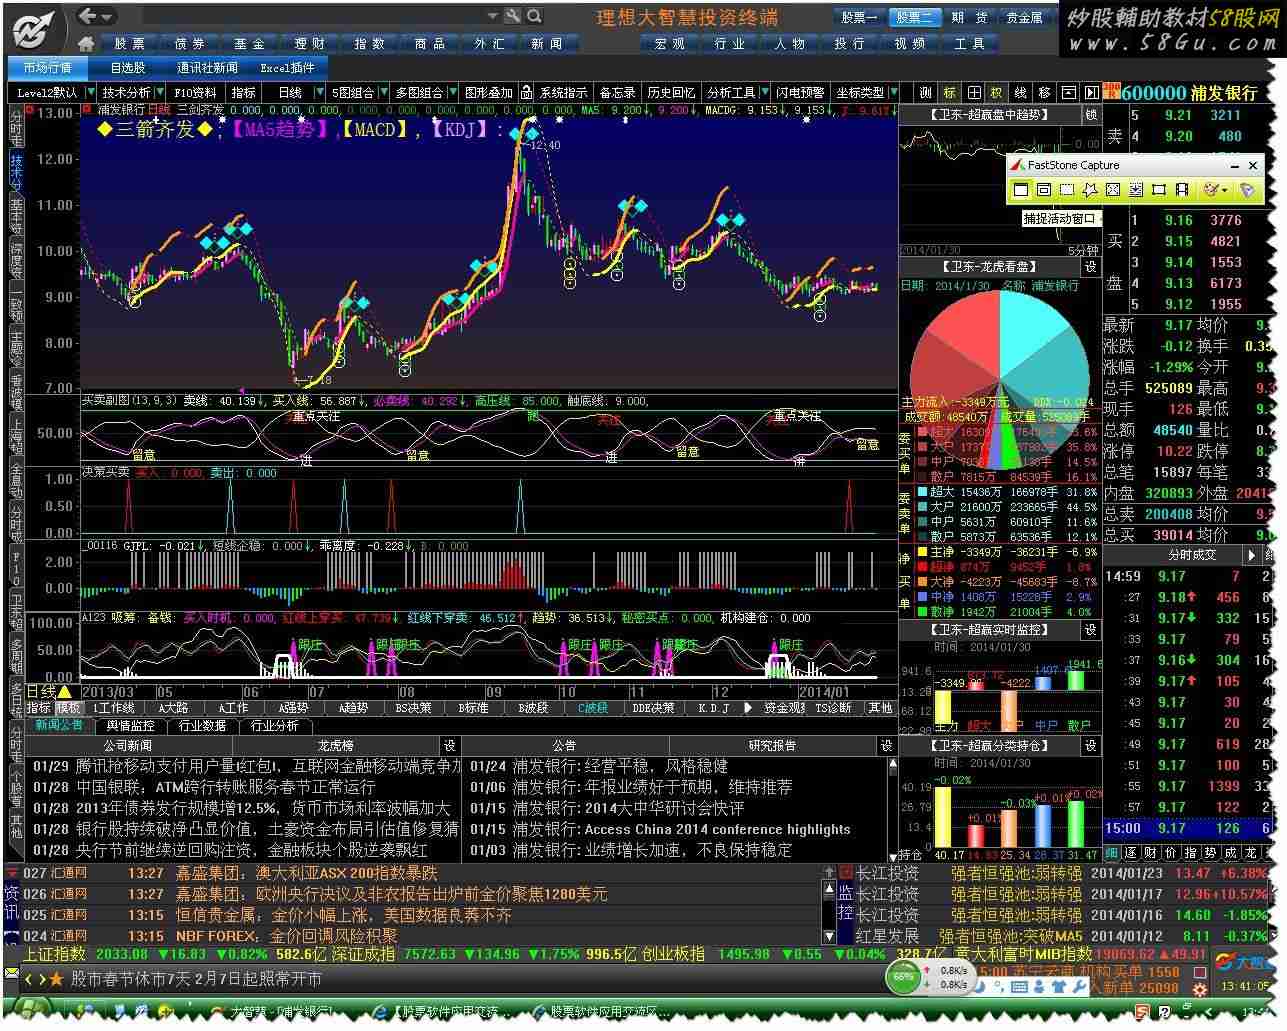
Task: Select 股票一 account toggle
Action: [x=858, y=17]
